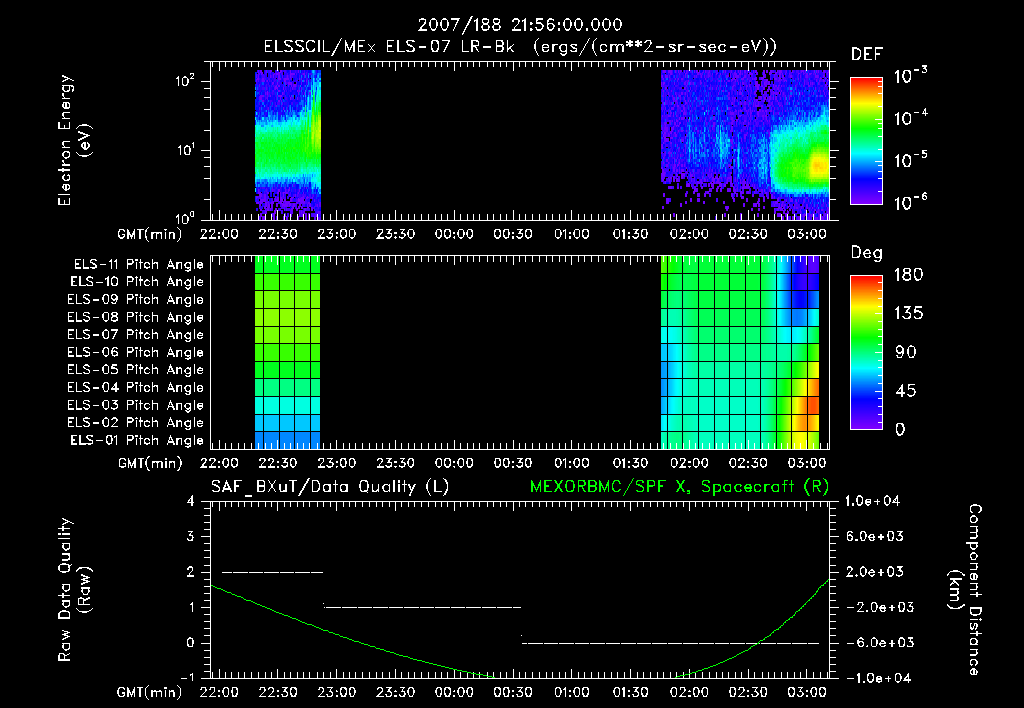Click the 180 value on Deg color bar
This screenshot has height=708, width=1024.
(x=908, y=274)
